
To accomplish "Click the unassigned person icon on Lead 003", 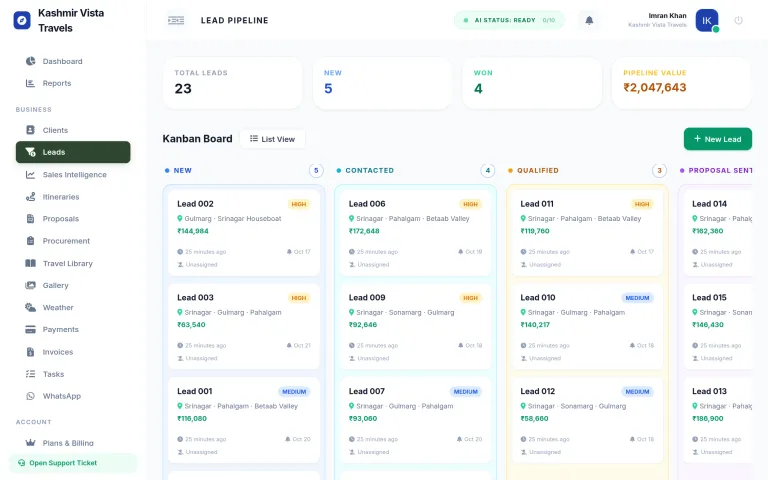I will [x=180, y=358].
